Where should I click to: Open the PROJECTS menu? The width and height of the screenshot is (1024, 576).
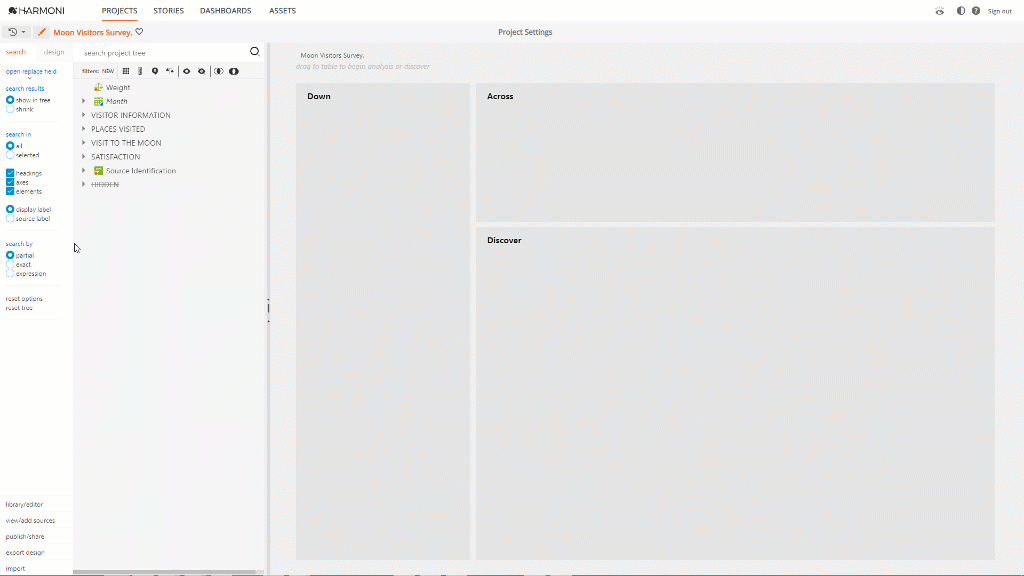pos(120,10)
